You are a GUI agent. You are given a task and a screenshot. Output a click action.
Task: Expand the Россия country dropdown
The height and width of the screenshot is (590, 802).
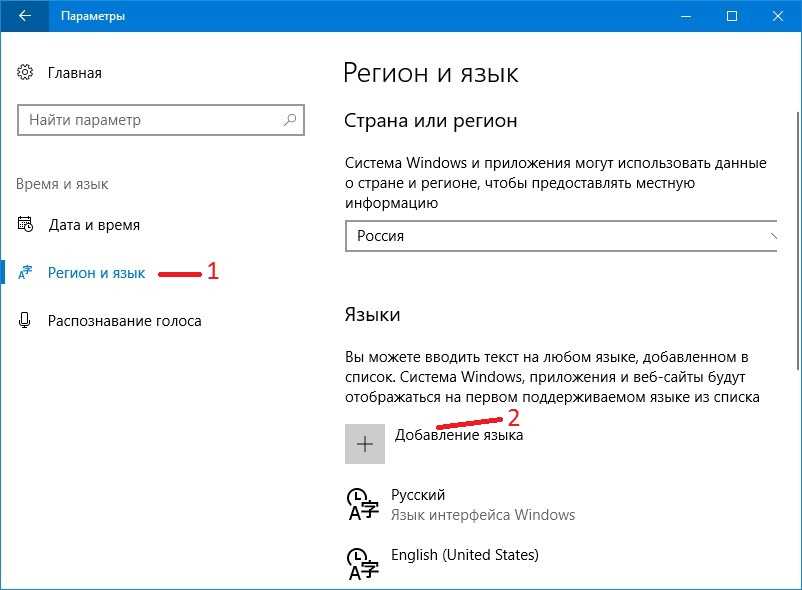pyautogui.click(x=561, y=236)
